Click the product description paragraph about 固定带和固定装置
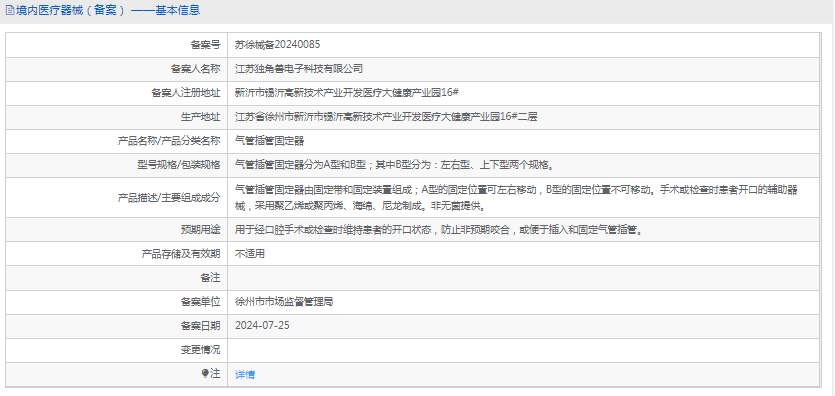The width and height of the screenshot is (835, 396). tap(517, 197)
